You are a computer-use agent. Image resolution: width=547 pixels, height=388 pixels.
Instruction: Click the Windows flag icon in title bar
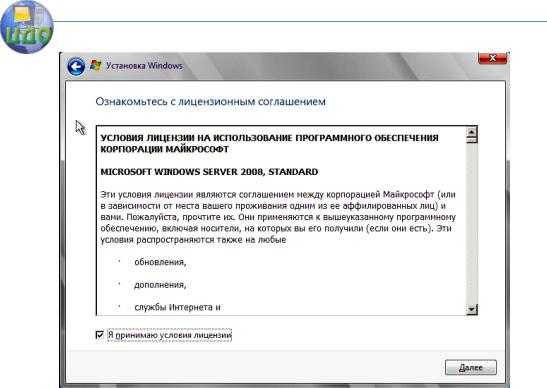96,65
